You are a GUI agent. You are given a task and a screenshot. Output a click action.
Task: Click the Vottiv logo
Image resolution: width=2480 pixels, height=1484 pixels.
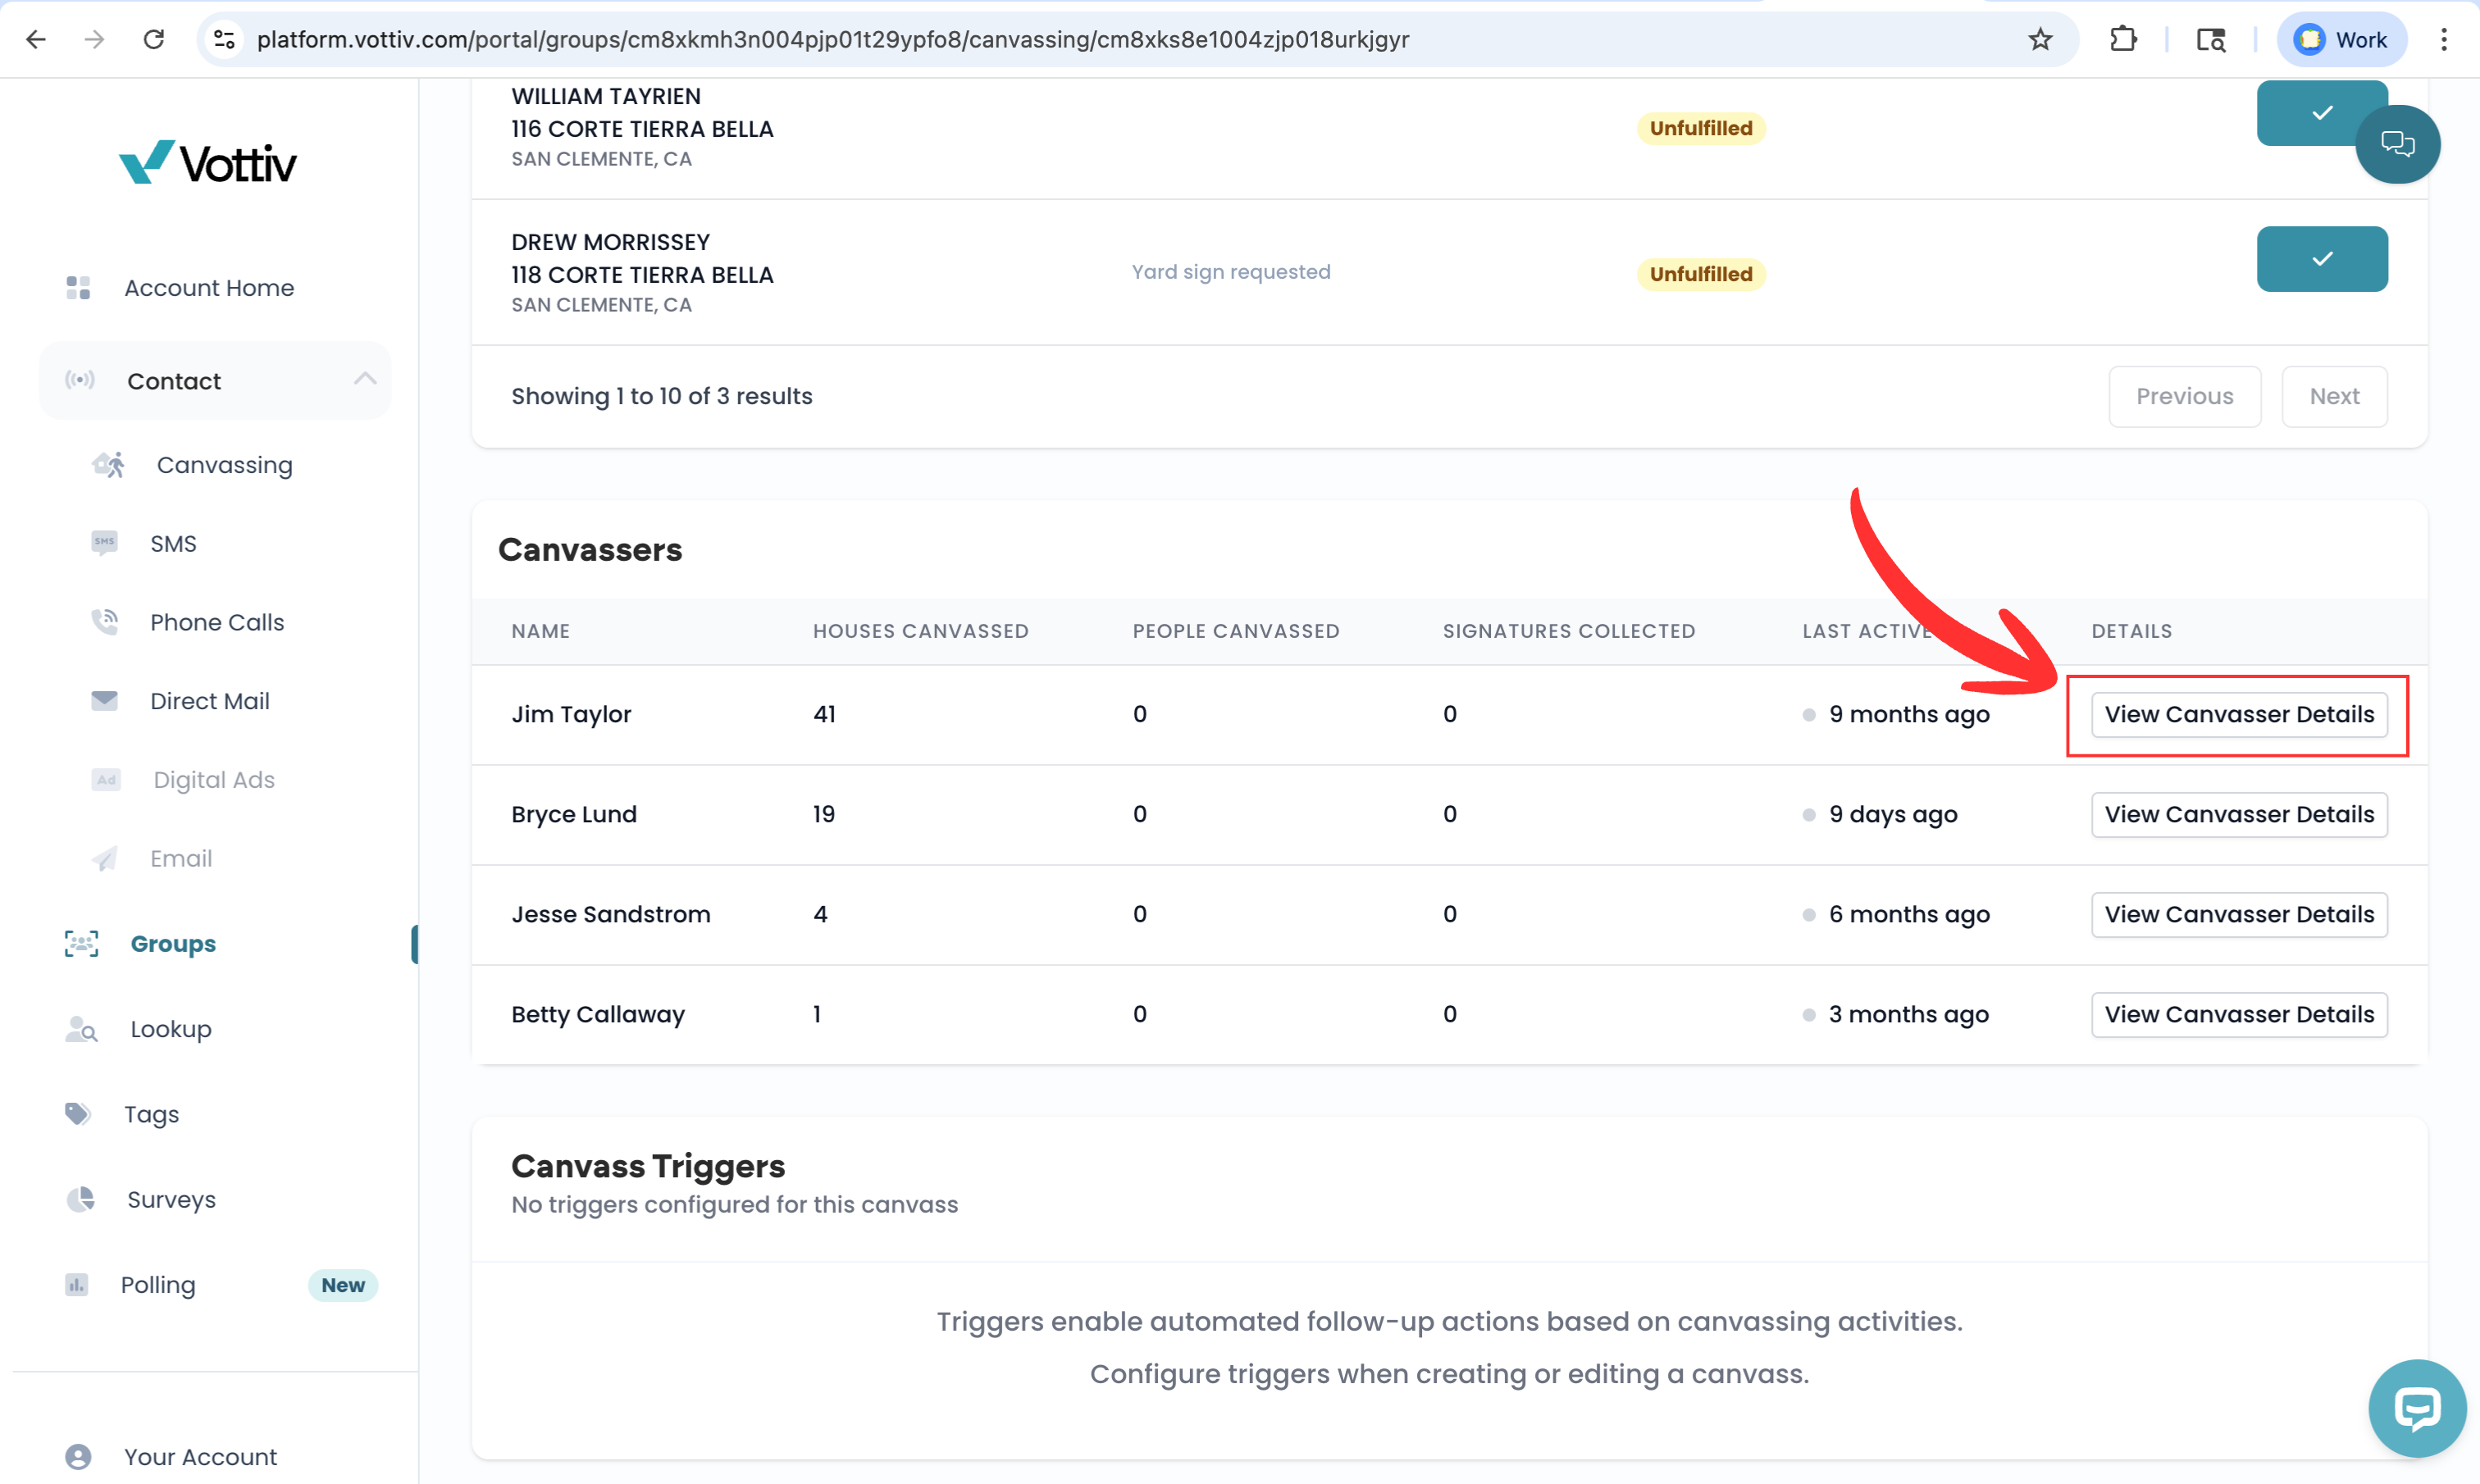[x=208, y=162]
